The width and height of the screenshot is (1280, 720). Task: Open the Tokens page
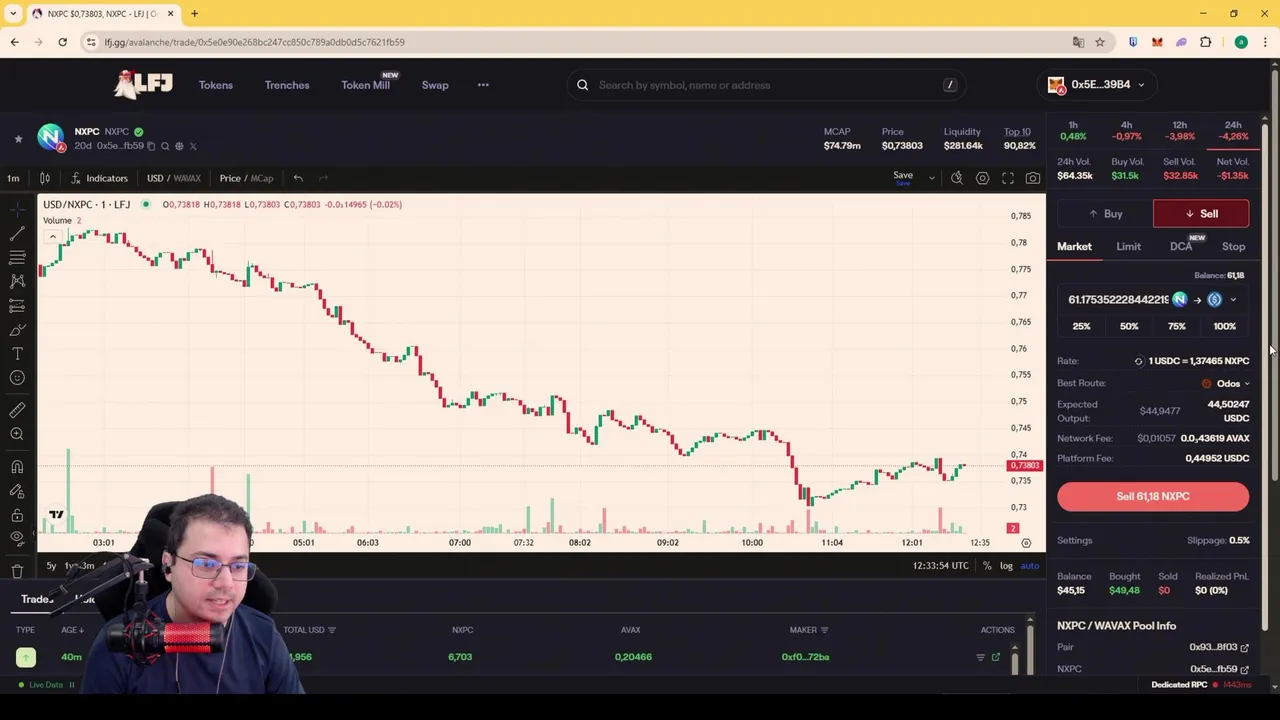[x=215, y=85]
